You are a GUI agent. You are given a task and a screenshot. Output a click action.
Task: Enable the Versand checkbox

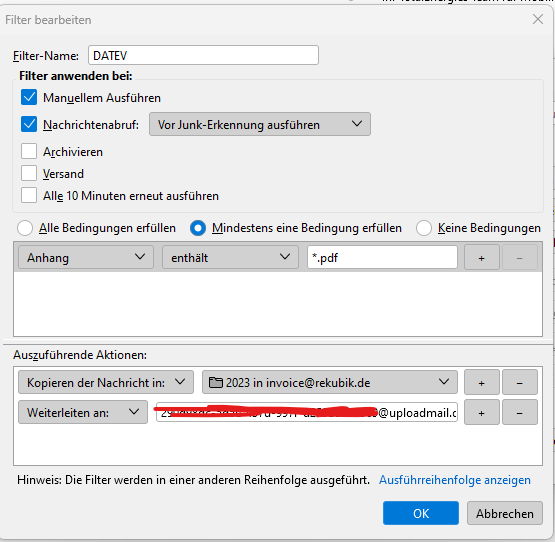[x=29, y=173]
